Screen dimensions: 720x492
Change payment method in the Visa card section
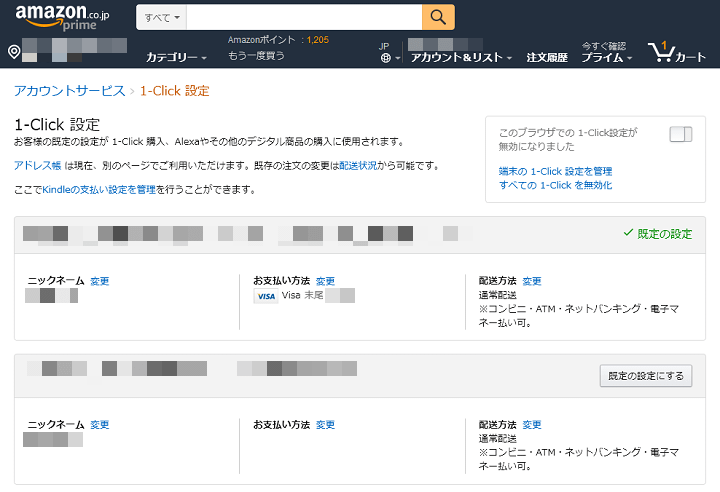click(x=325, y=281)
